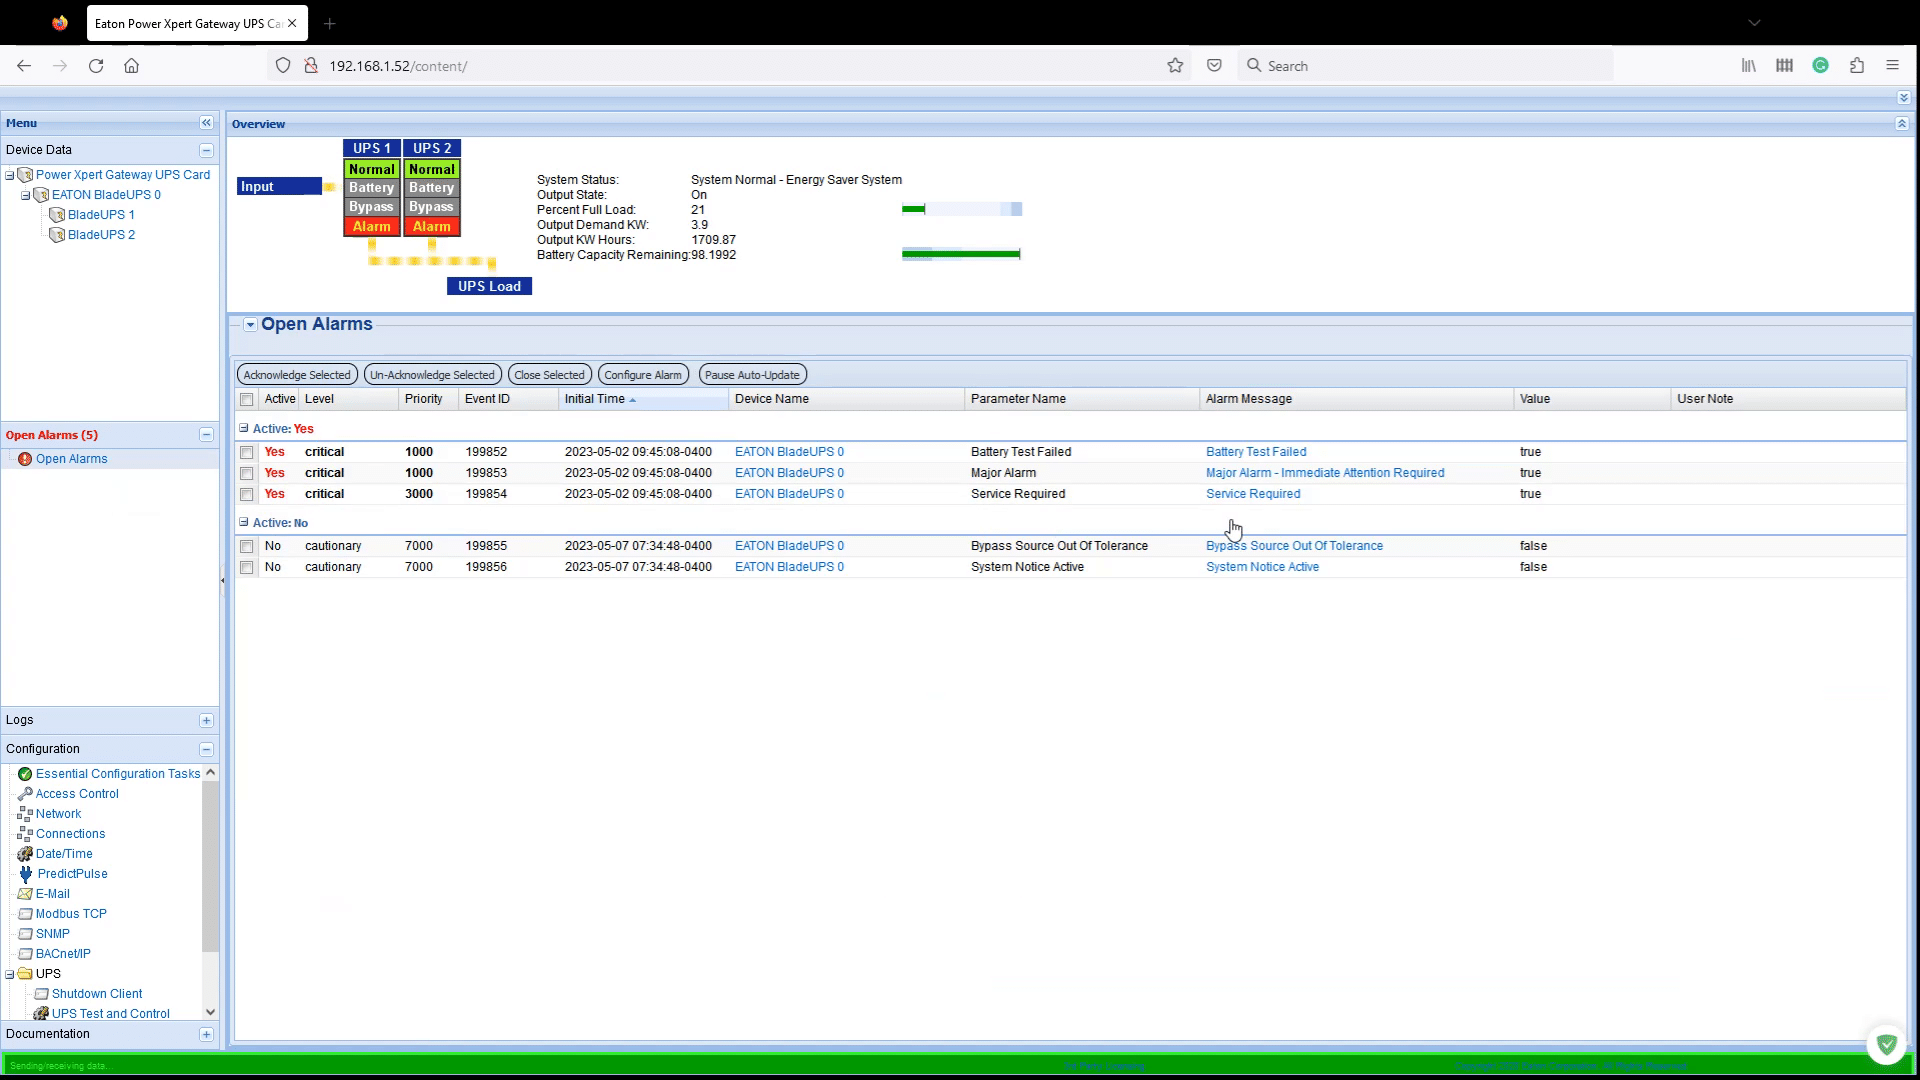Collapse the Active Yes alarms section
This screenshot has width=1920, height=1080.
coord(243,427)
